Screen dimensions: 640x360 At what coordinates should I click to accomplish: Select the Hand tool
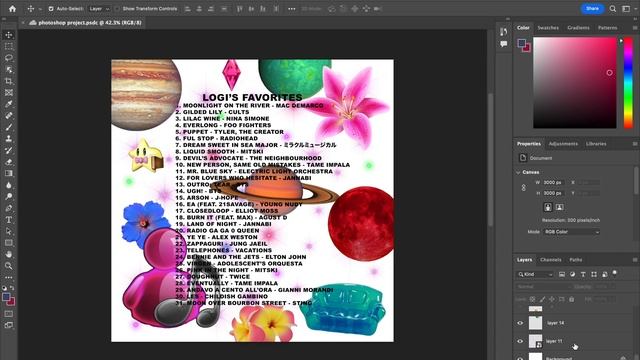coord(9,254)
